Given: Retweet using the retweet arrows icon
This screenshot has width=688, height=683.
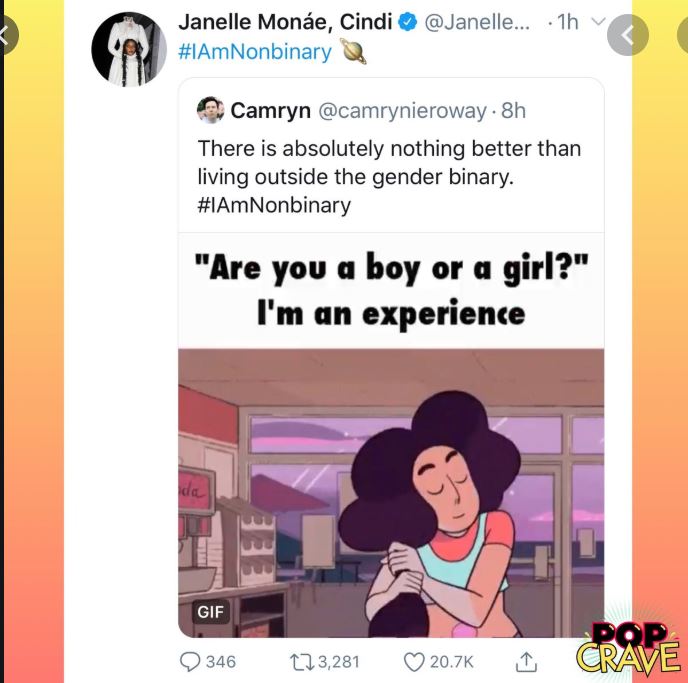Looking at the screenshot, I should tap(302, 662).
